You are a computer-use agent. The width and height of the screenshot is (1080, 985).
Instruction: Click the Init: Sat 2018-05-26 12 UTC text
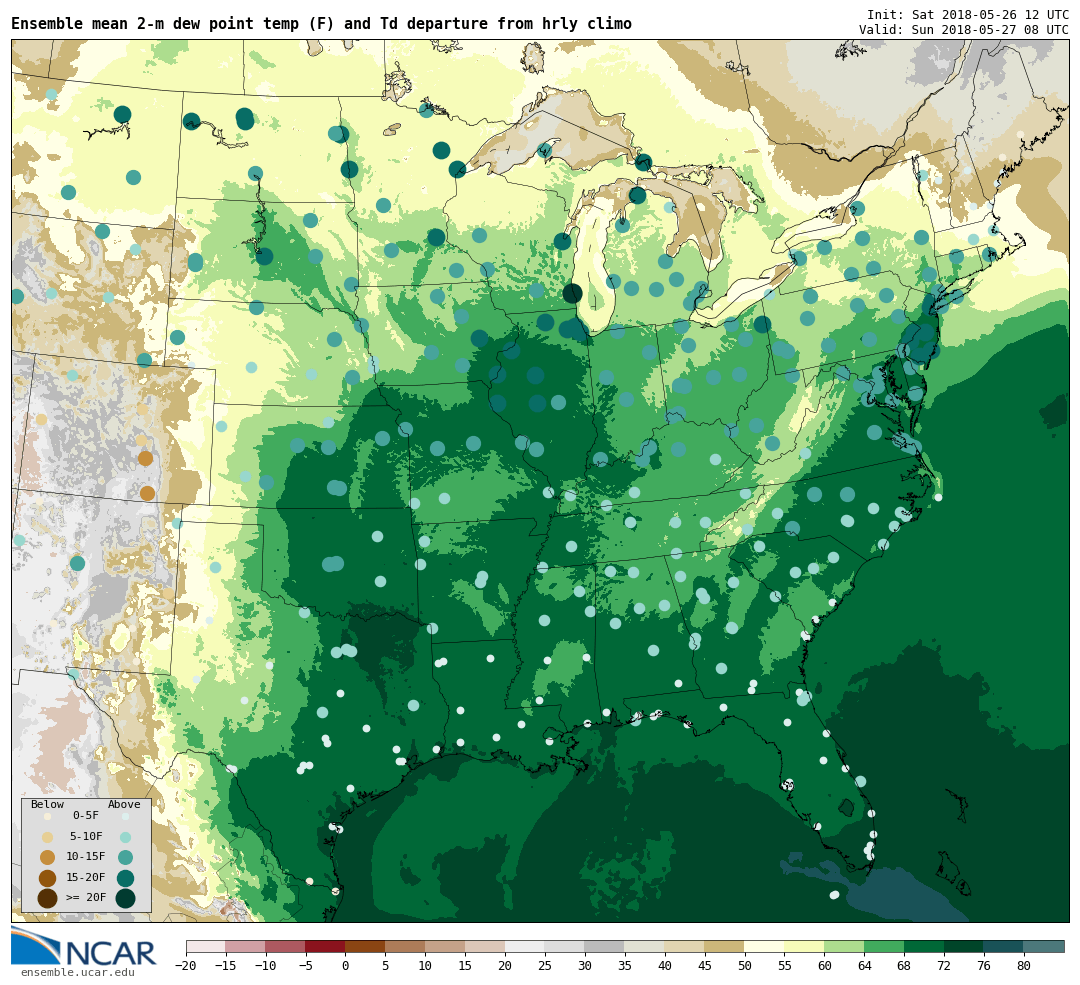coord(968,14)
